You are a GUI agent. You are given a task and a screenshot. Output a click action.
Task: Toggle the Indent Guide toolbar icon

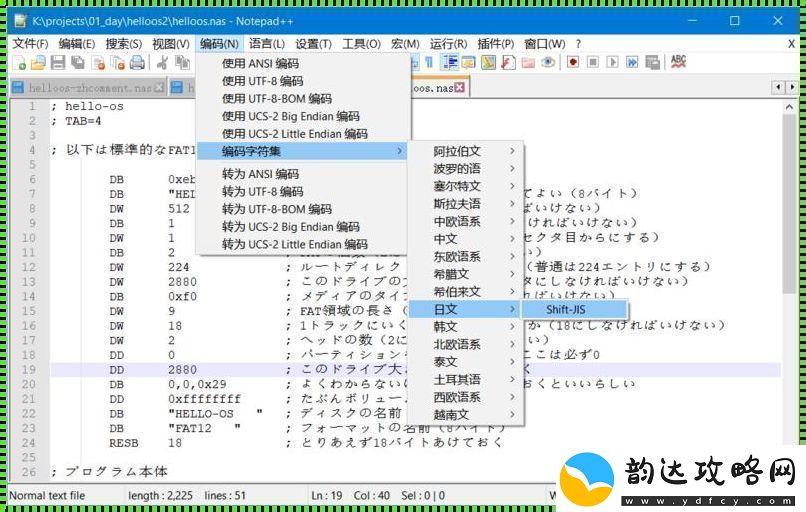tap(450, 63)
